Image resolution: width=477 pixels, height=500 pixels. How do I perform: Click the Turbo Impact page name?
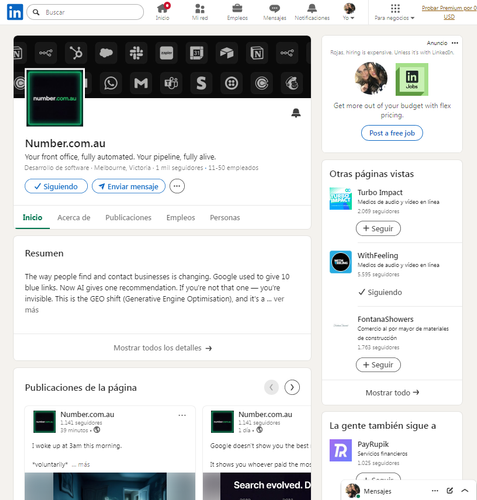click(x=380, y=192)
